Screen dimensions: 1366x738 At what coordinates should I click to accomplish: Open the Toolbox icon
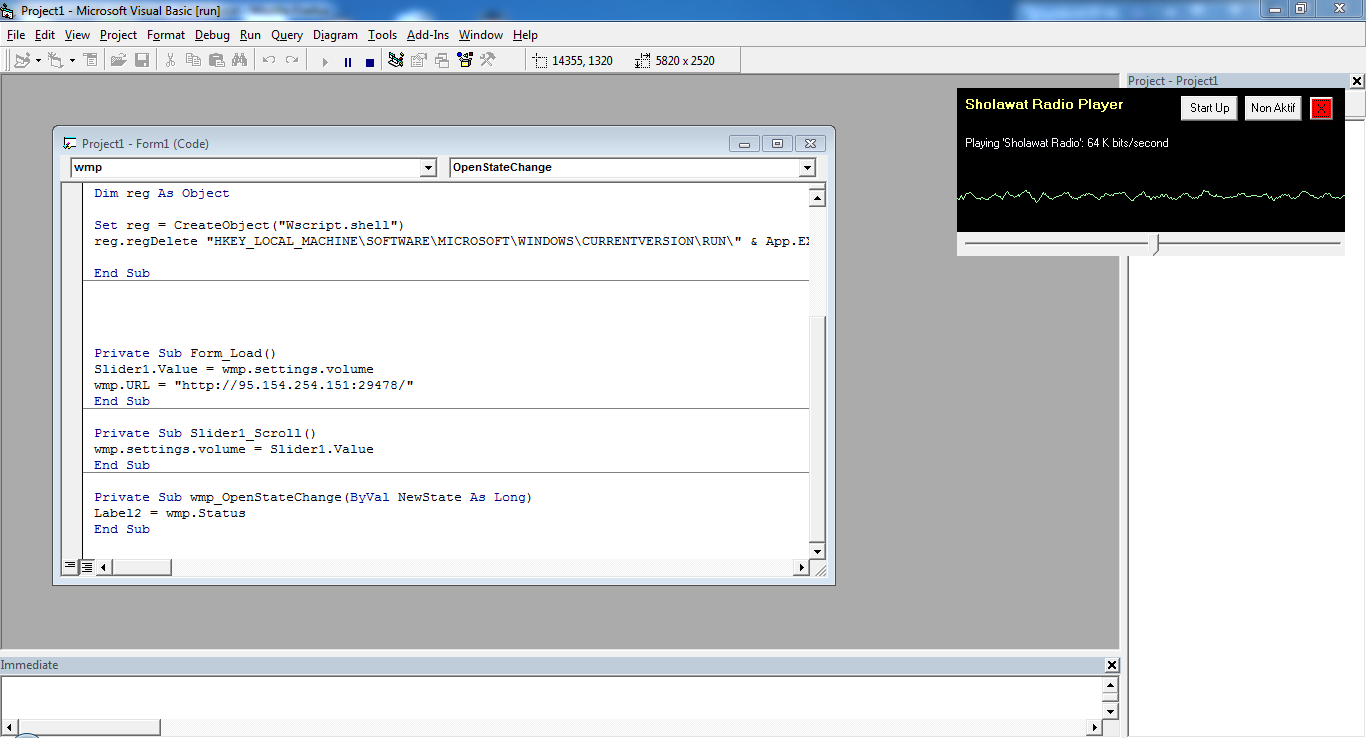(x=489, y=60)
